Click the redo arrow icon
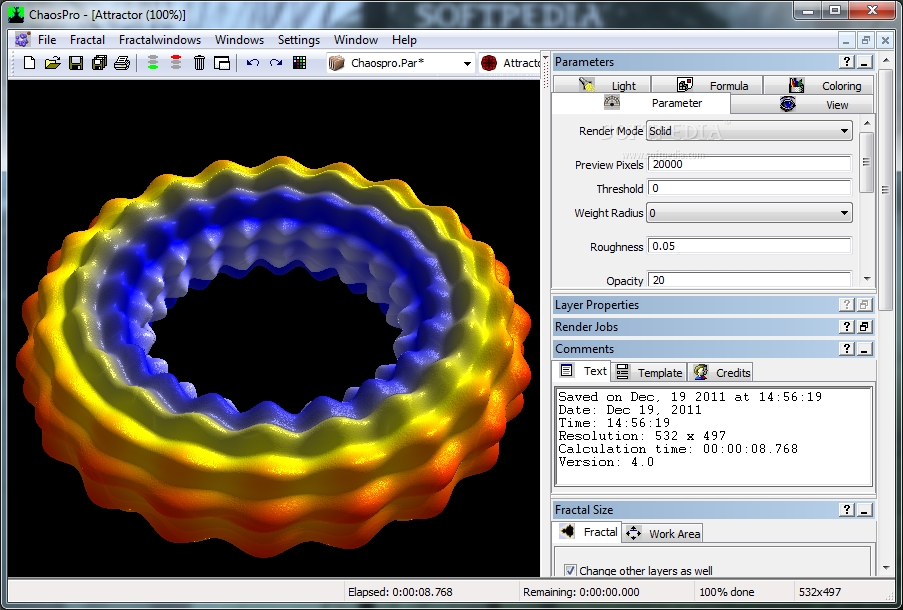 [x=275, y=63]
